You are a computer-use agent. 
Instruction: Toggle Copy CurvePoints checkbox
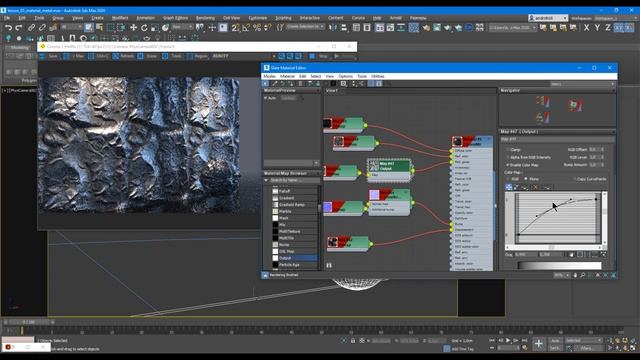(x=575, y=179)
